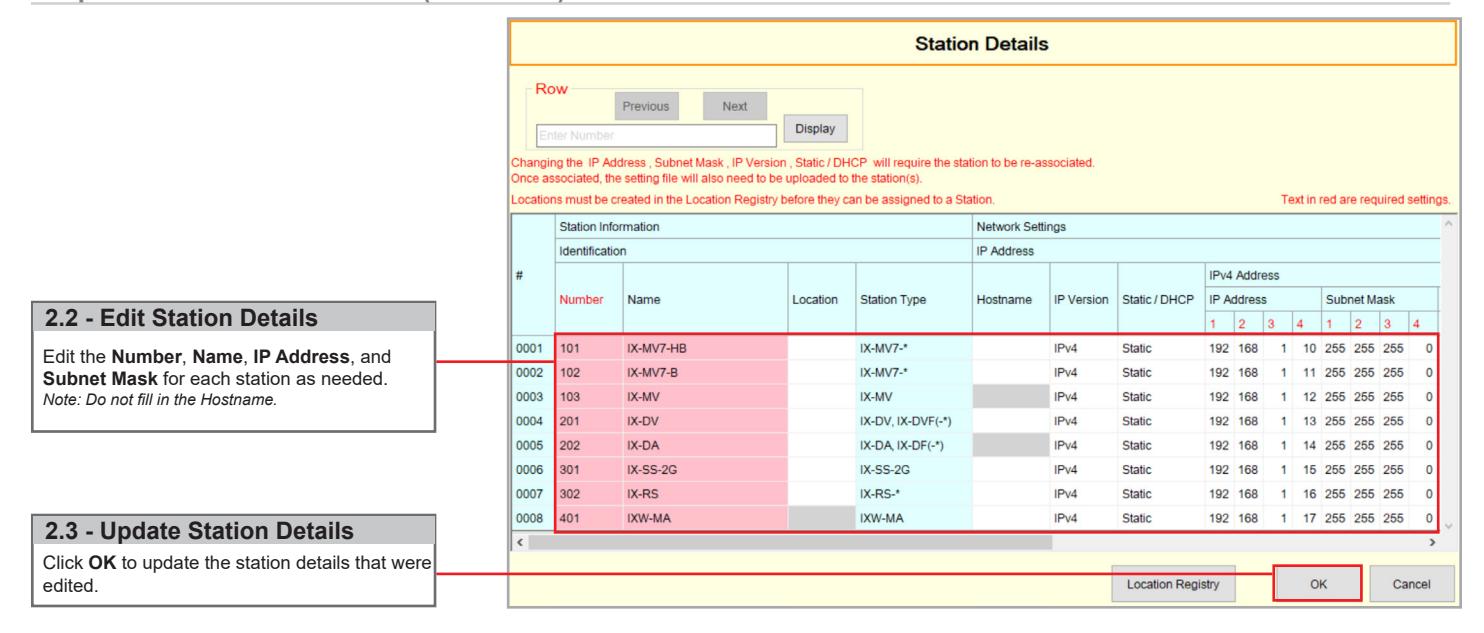Open the IP Version cell for station 202
This screenshot has height=633, width=1484.
tap(1084, 446)
